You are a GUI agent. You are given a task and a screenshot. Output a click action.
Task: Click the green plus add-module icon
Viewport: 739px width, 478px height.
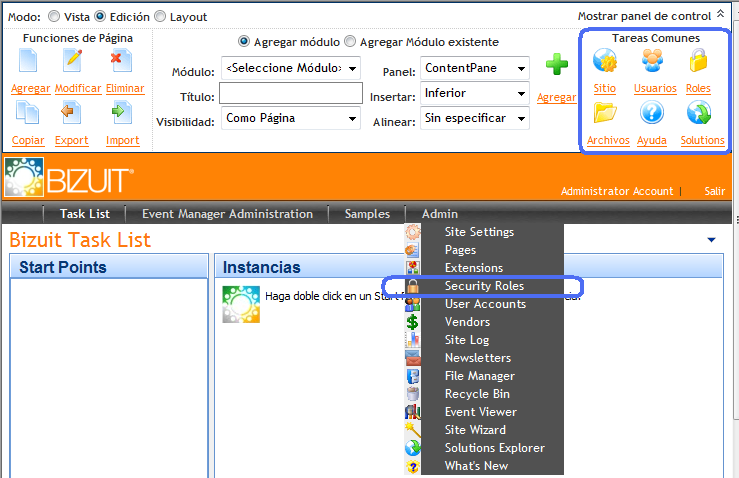[557, 66]
